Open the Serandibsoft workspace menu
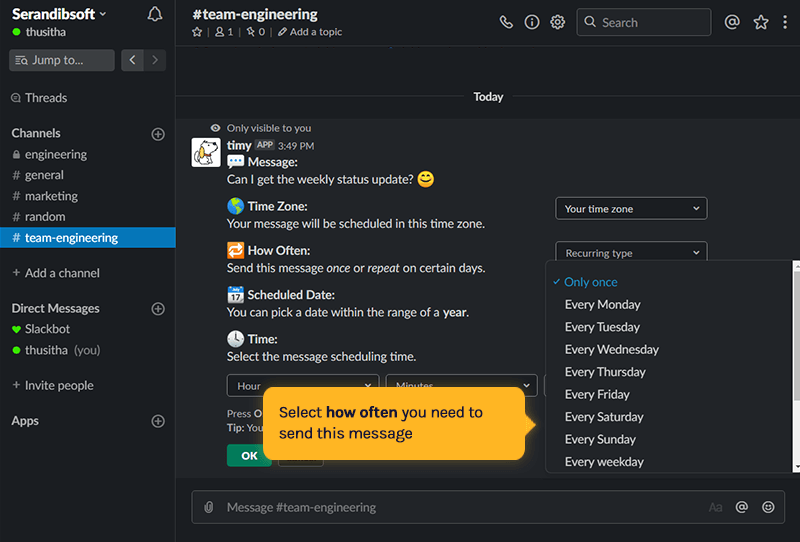Screen dimensions: 800x542 tap(59, 14)
